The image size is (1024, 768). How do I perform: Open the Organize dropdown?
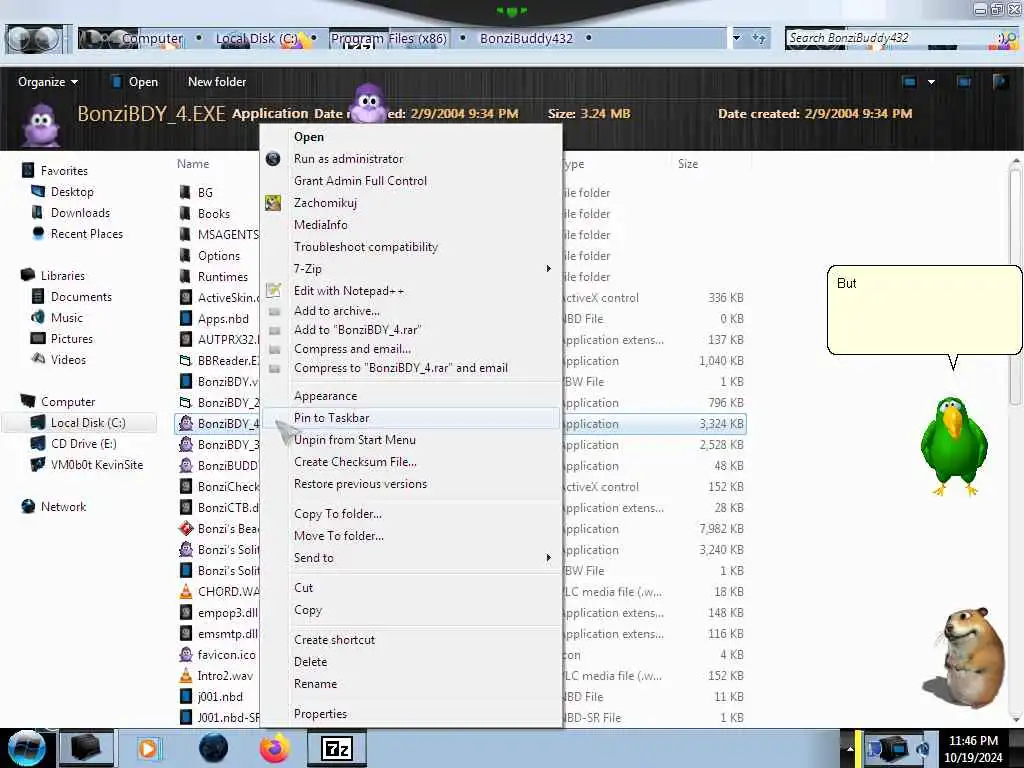tap(48, 82)
